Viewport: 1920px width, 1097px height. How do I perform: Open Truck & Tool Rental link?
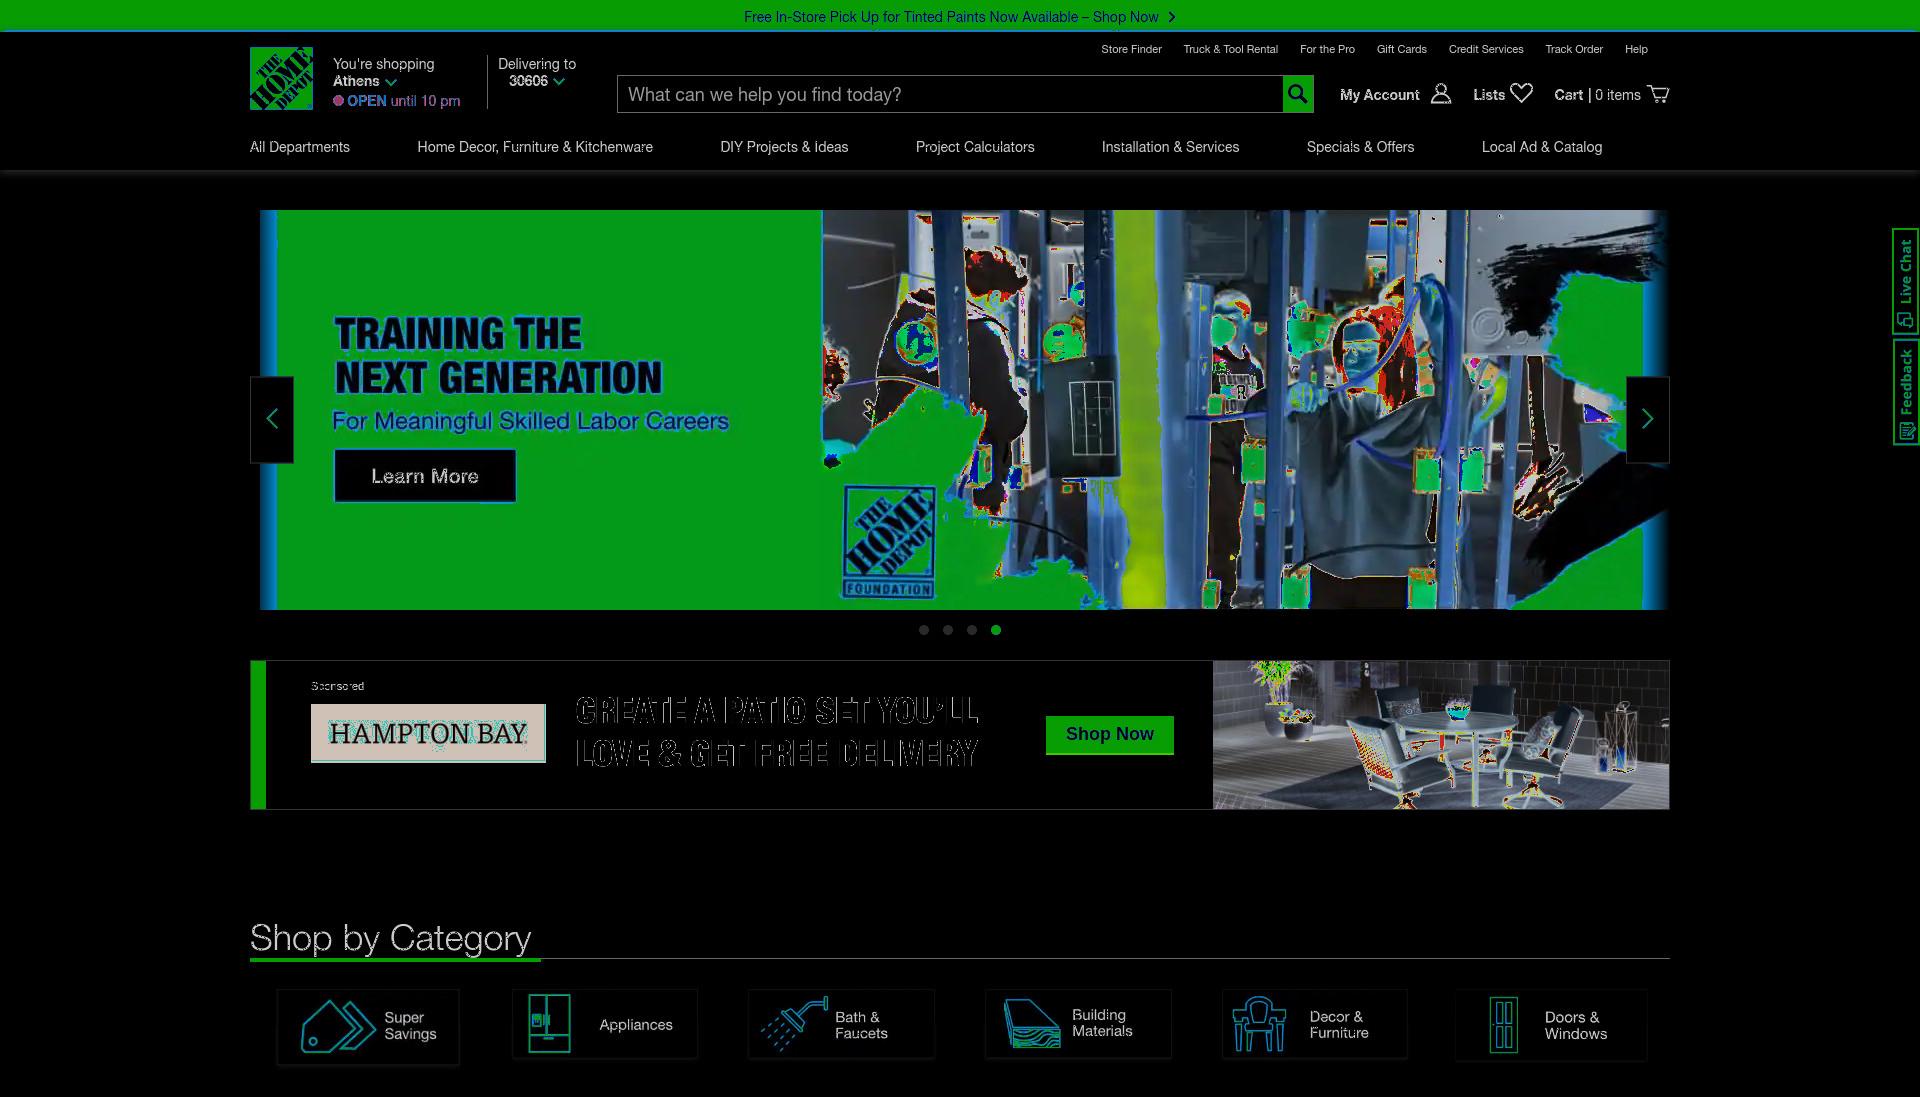pyautogui.click(x=1230, y=49)
